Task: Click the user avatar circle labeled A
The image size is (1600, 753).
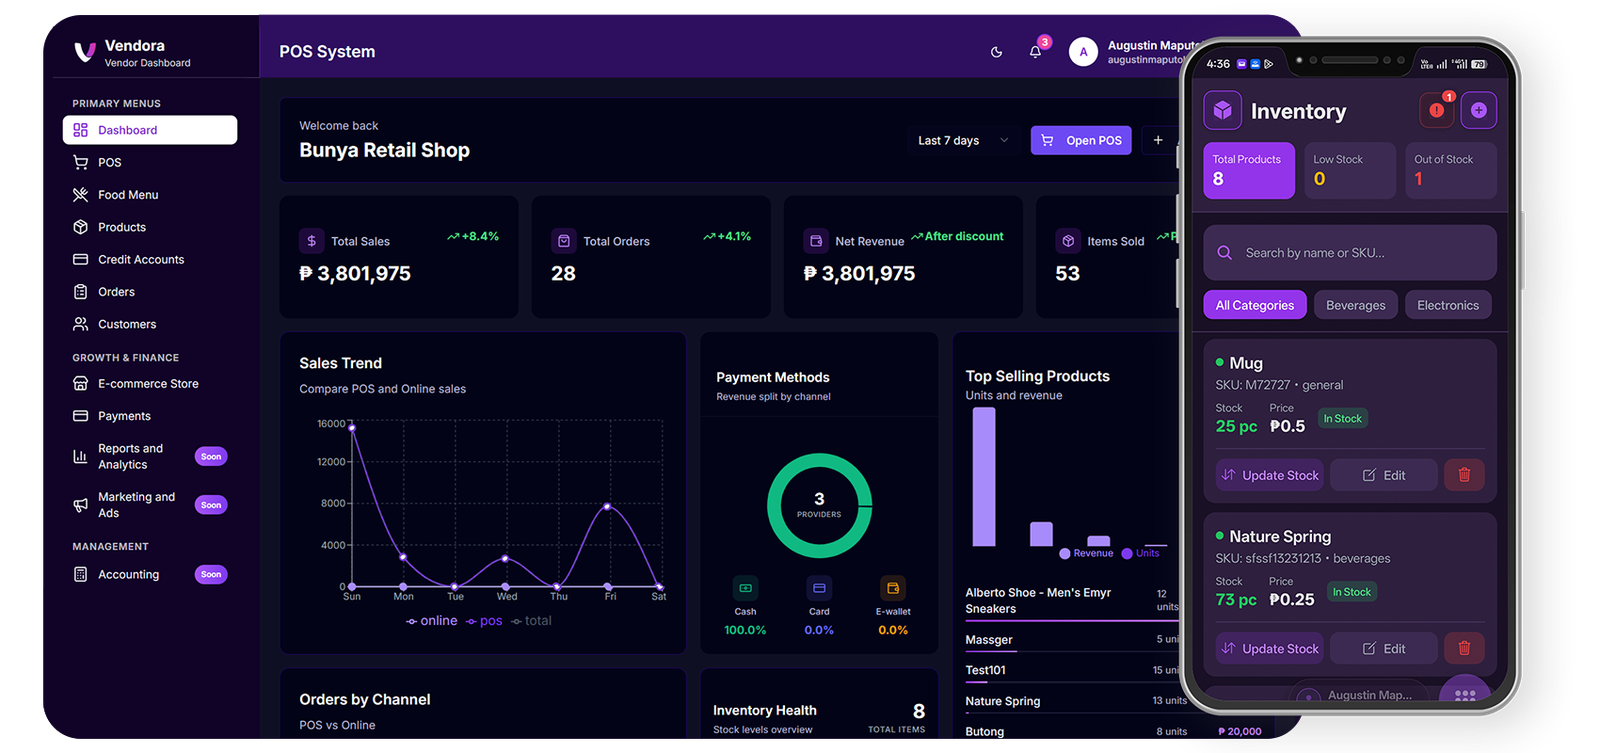Action: 1083,52
